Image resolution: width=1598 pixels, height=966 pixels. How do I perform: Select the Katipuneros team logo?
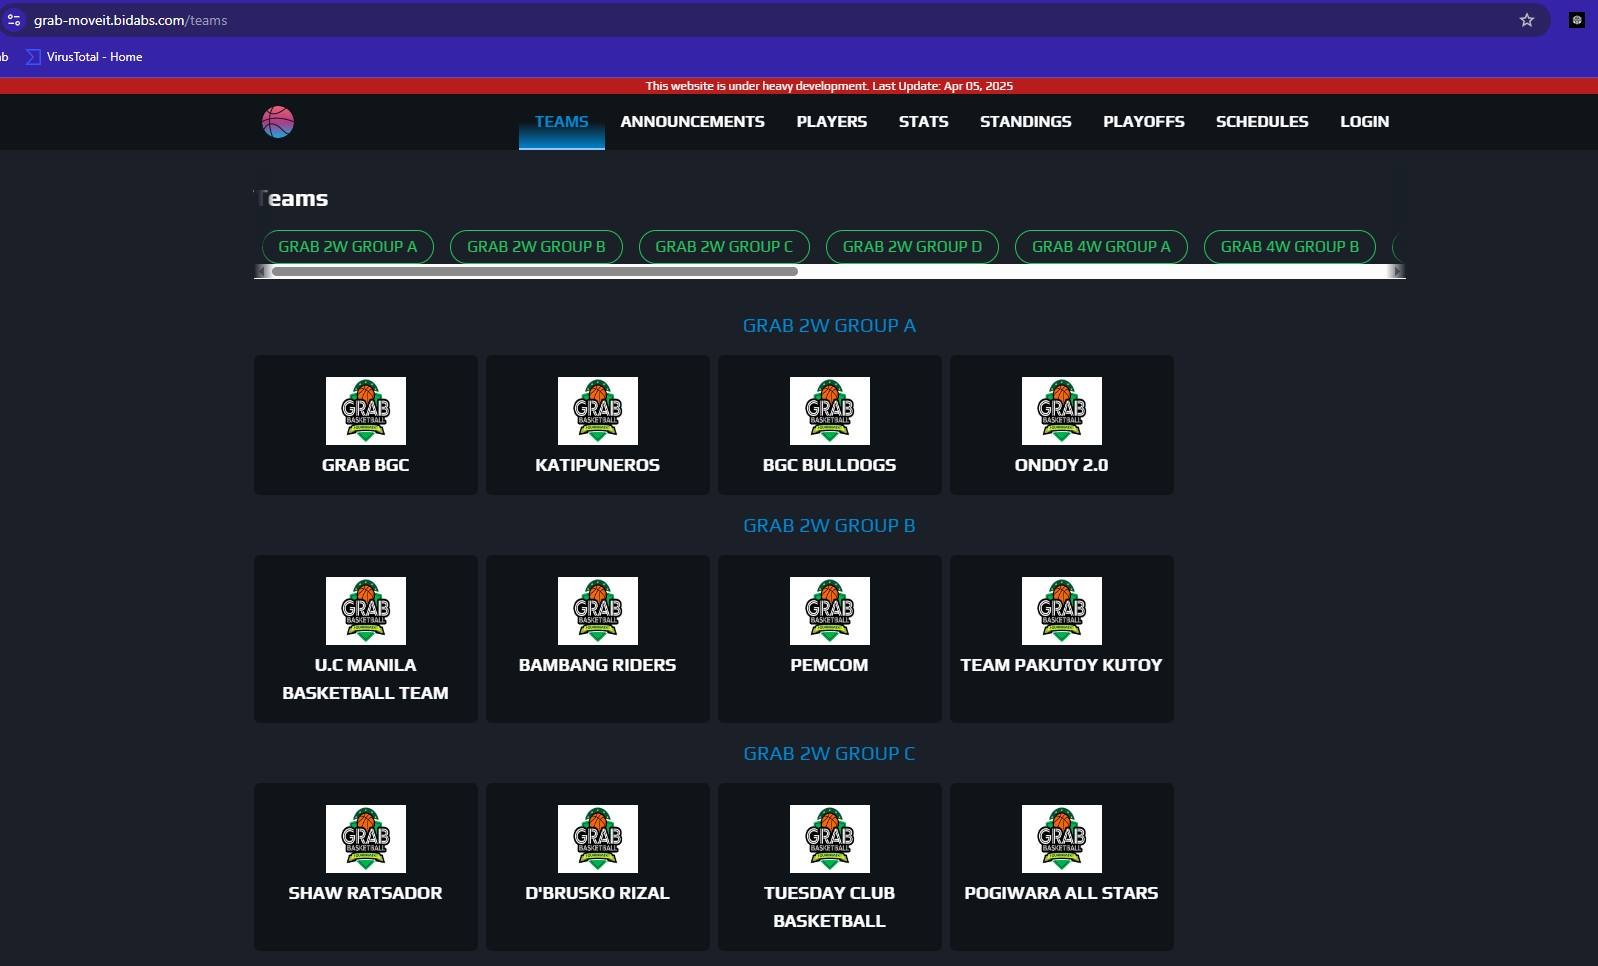[x=597, y=411]
